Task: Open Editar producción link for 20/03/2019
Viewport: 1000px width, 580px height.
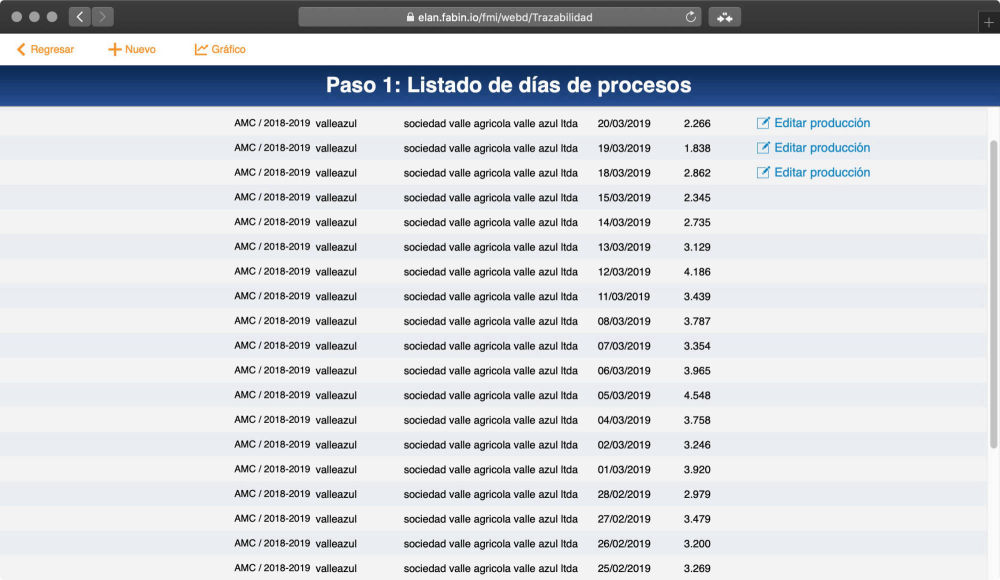Action: click(x=822, y=123)
